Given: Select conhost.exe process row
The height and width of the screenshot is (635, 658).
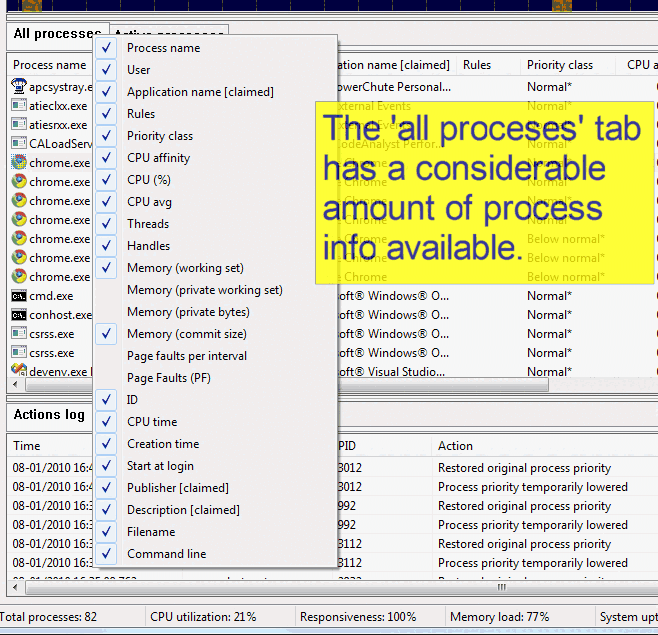Looking at the screenshot, I should coord(50,315).
